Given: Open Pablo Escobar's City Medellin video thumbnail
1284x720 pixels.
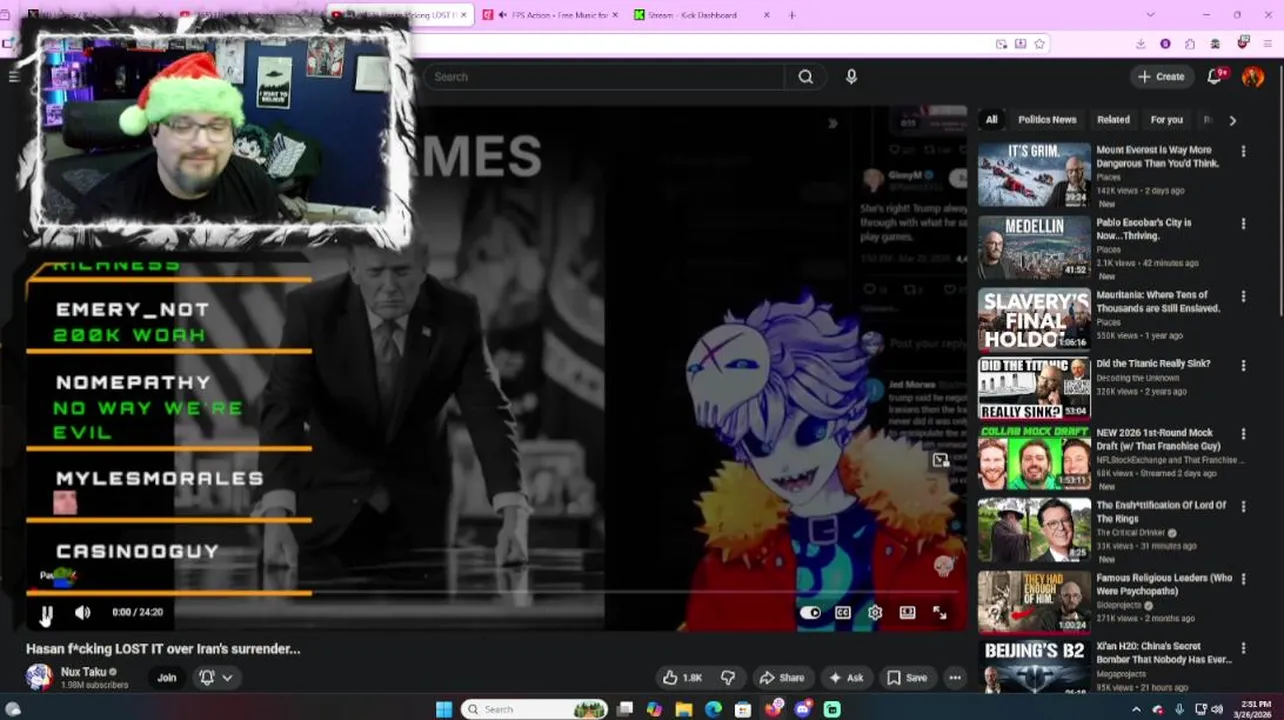Looking at the screenshot, I should tap(1034, 247).
